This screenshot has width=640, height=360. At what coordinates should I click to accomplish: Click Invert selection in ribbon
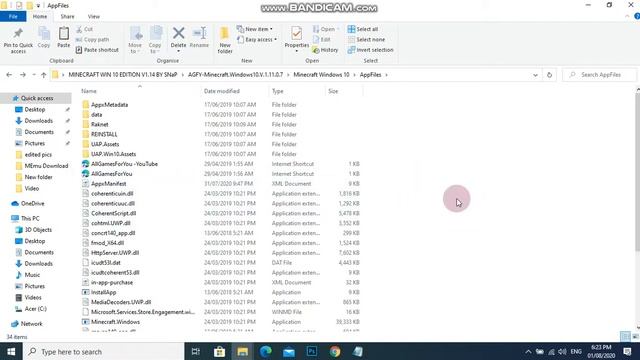(371, 50)
